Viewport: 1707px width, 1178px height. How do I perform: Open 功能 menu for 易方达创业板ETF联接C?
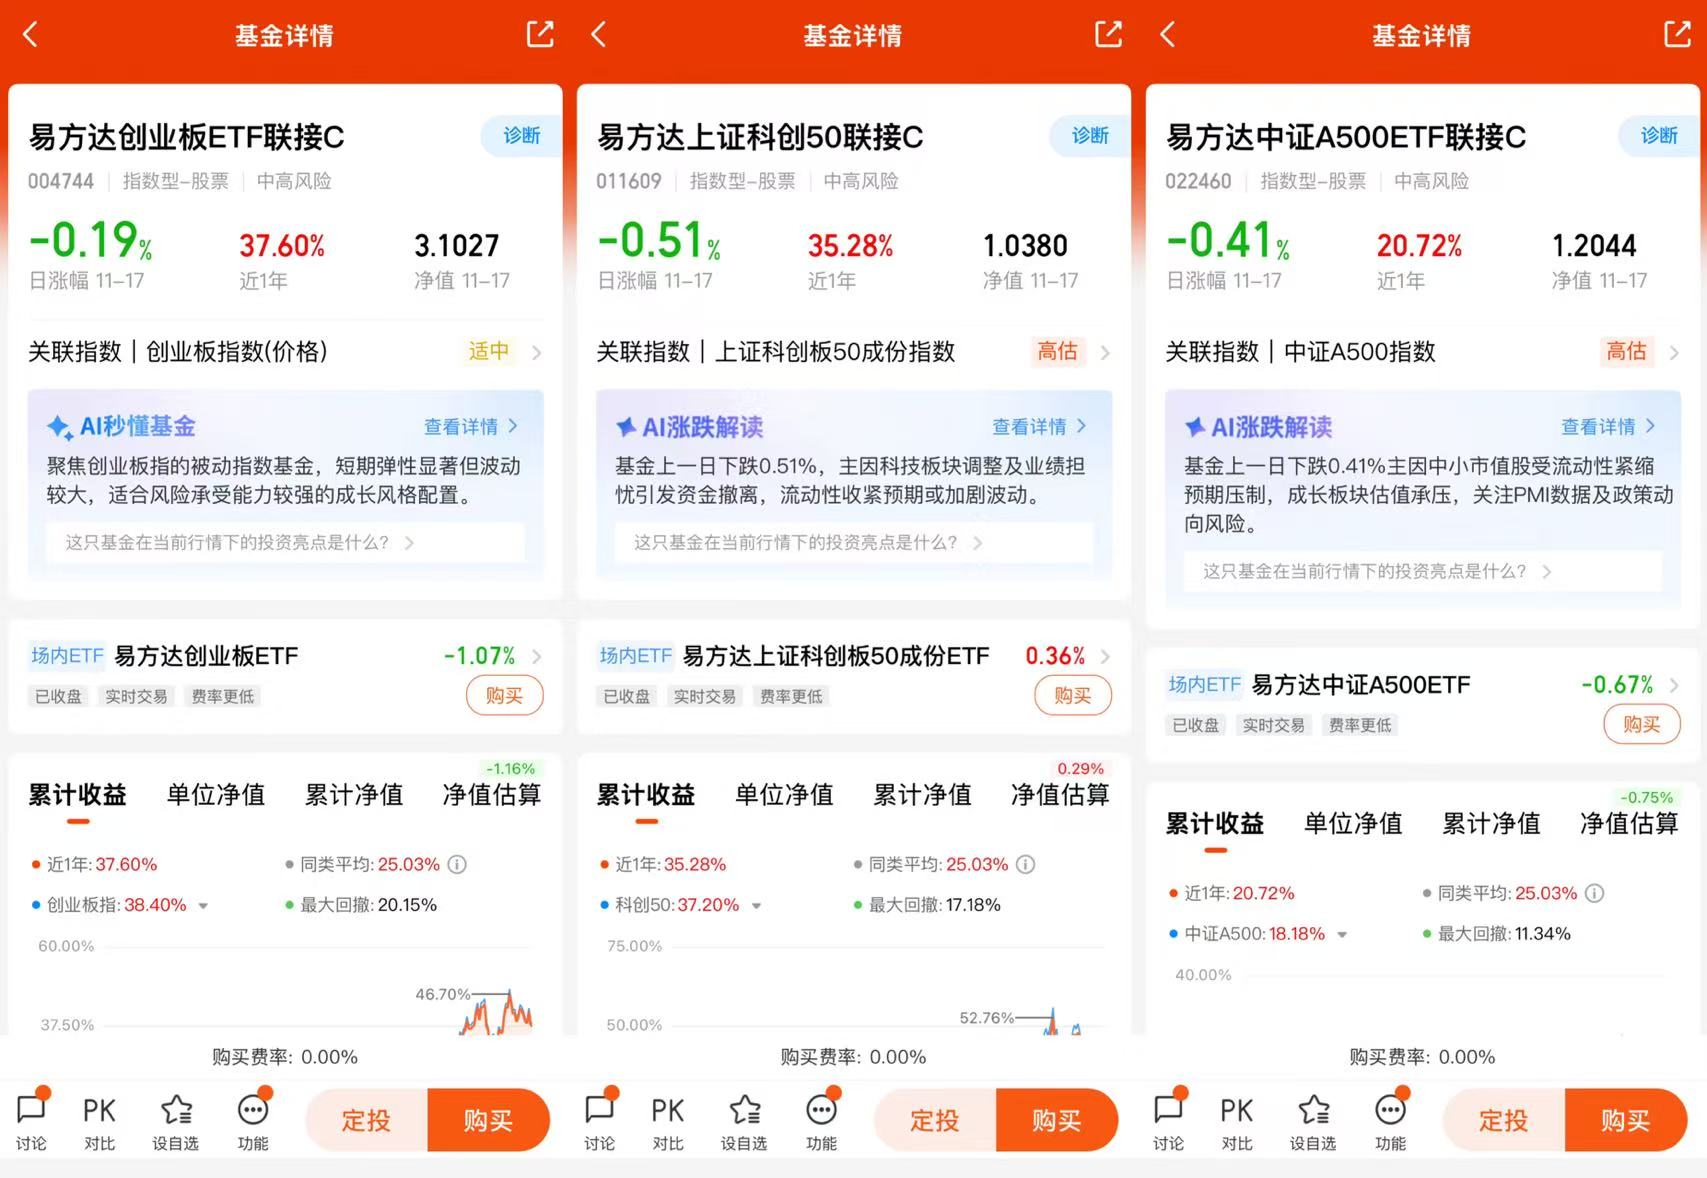[x=253, y=1120]
